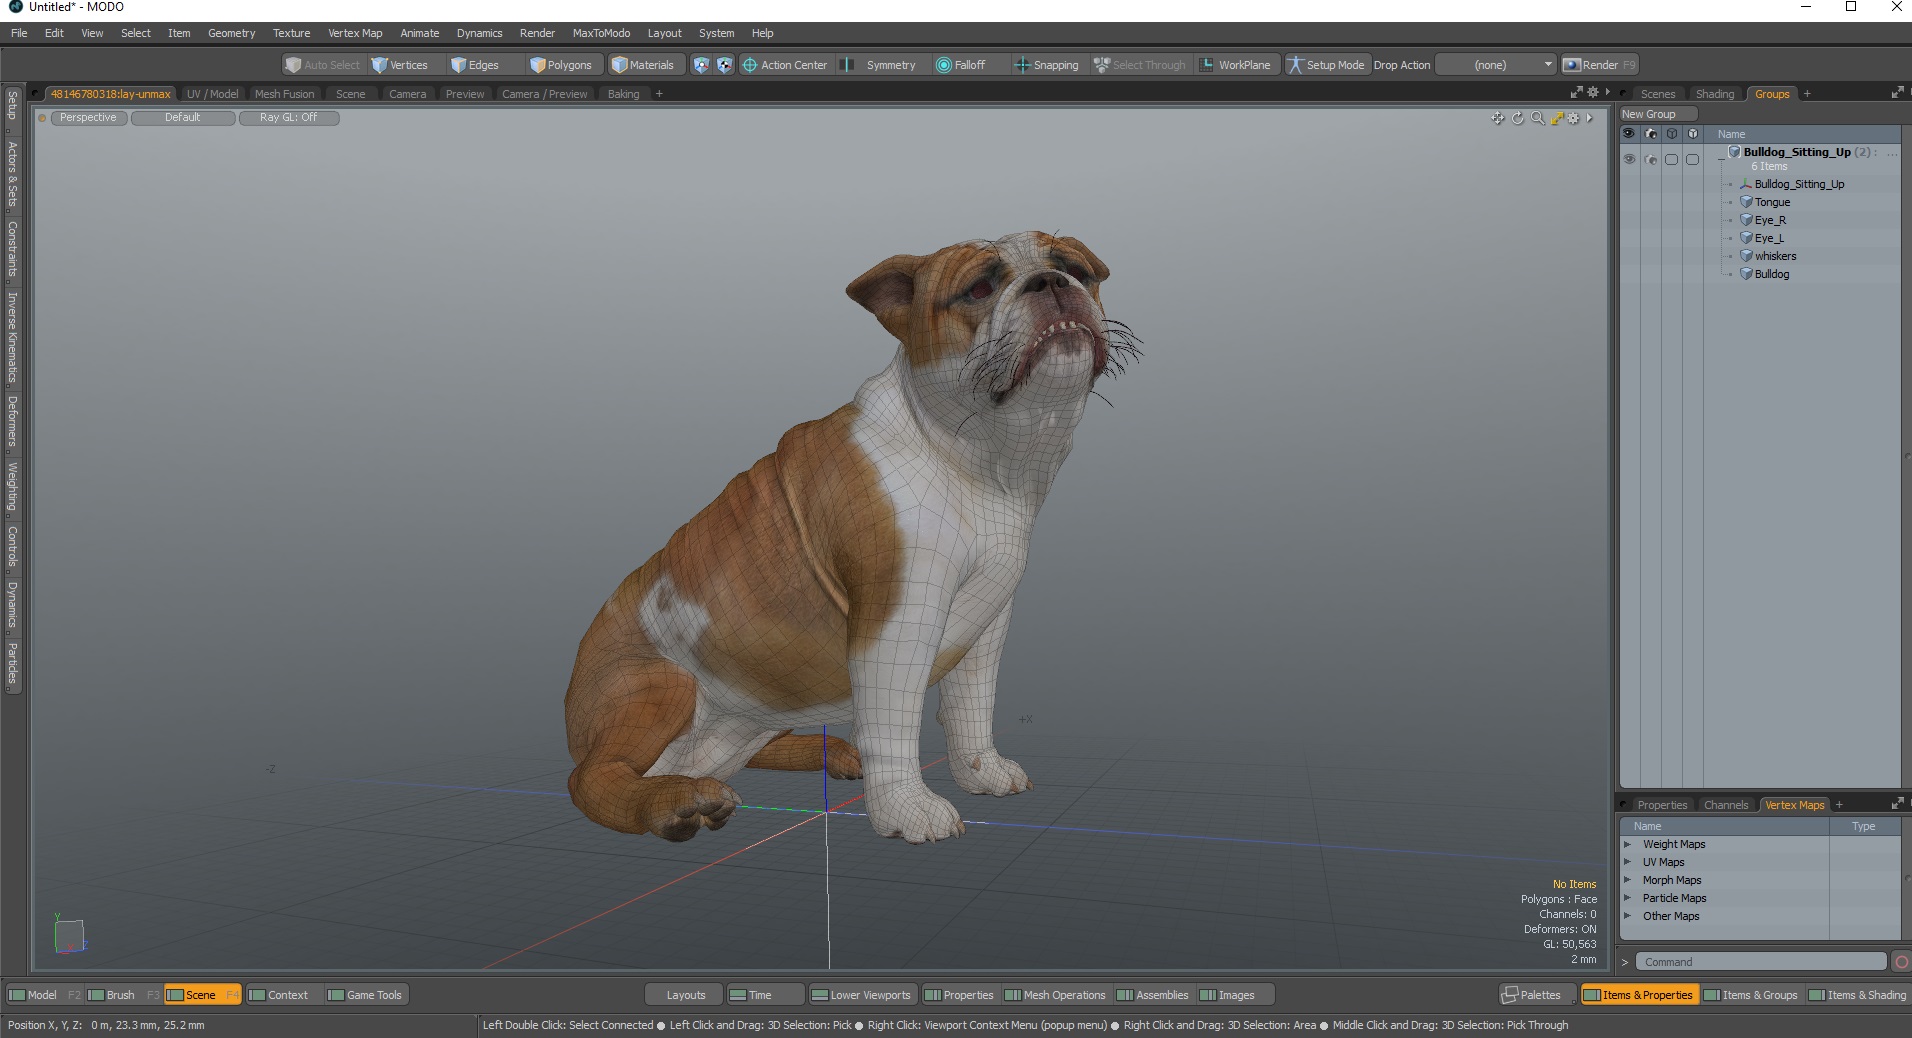The image size is (1912, 1038).
Task: Toggle Setup Mode
Action: pyautogui.click(x=1327, y=65)
